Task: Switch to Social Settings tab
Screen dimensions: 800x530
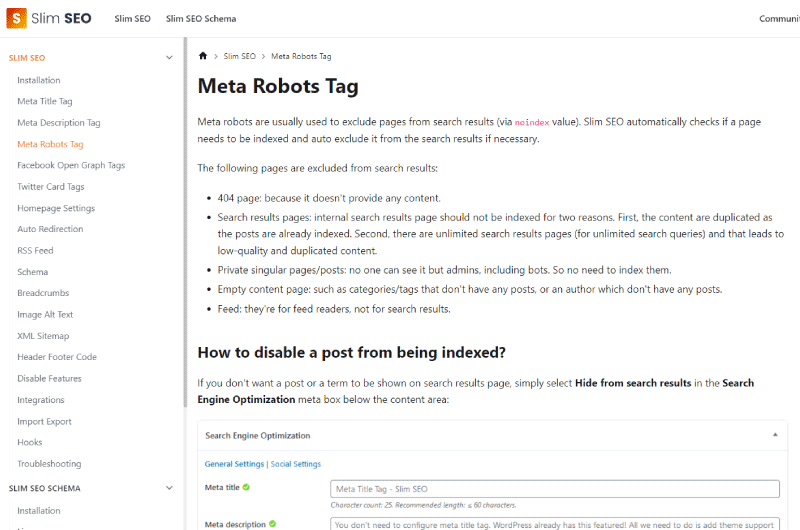Action: [296, 464]
